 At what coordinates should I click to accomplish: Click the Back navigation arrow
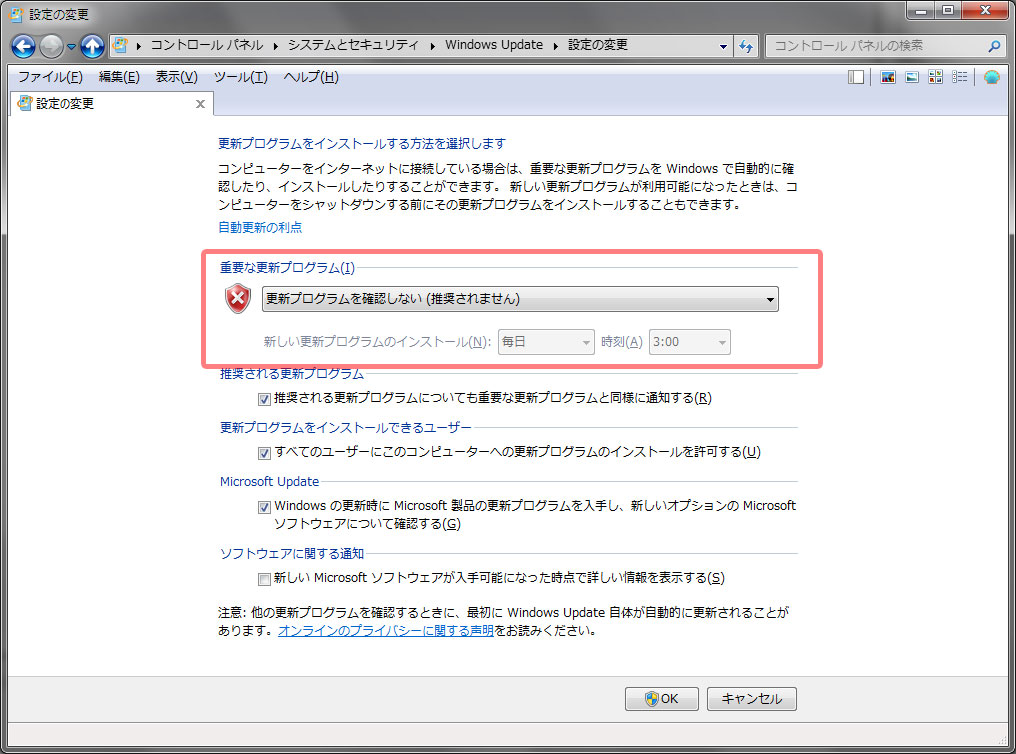pos(23,46)
